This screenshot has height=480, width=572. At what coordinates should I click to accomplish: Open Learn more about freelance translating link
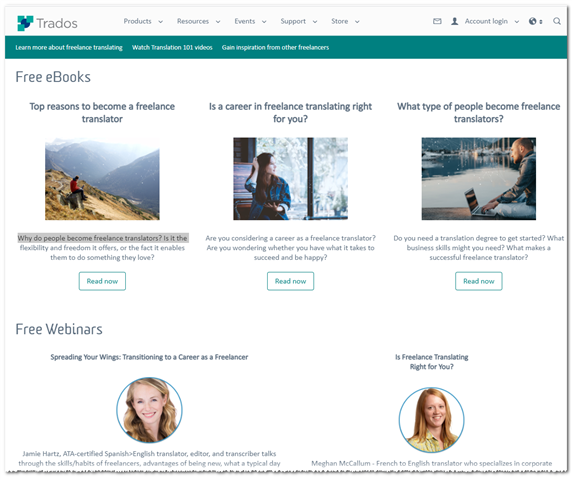coord(69,47)
